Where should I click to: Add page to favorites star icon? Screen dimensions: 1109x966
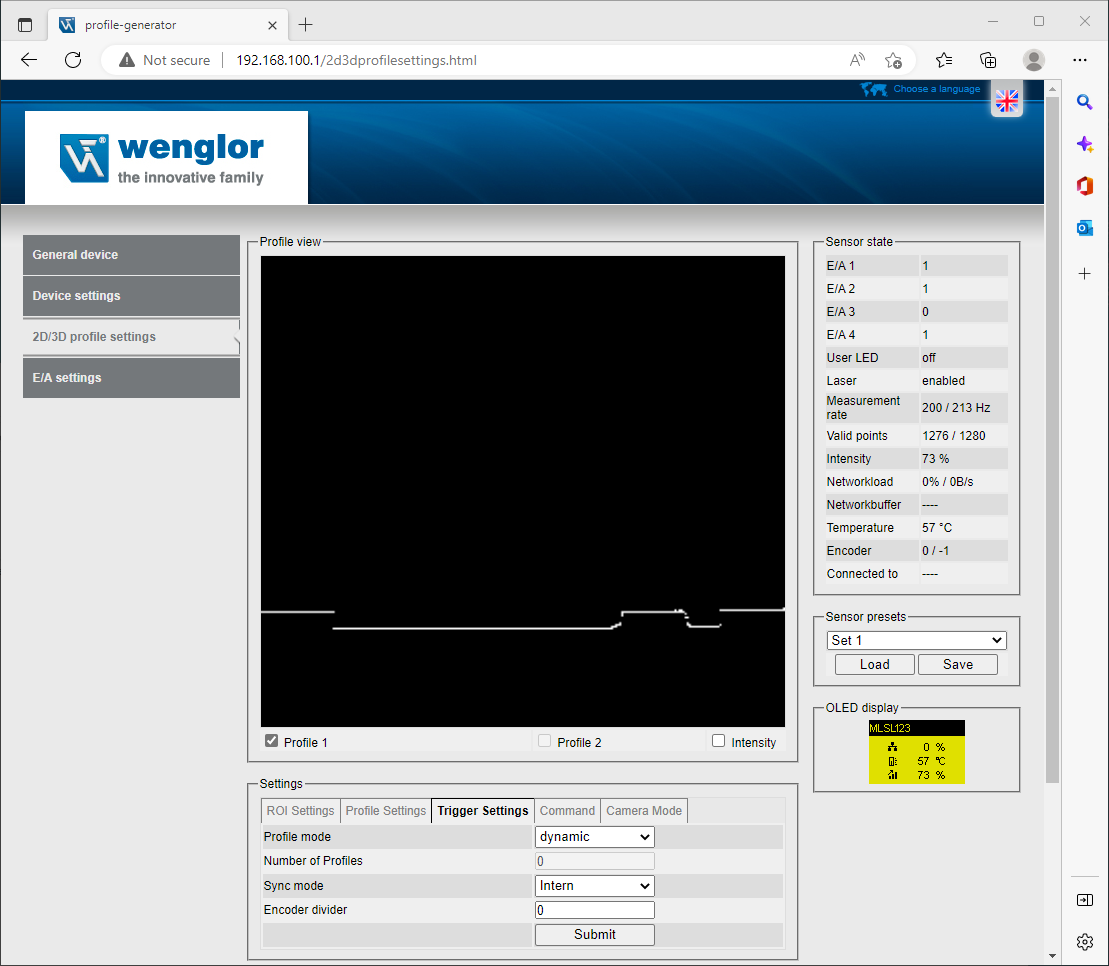(893, 60)
